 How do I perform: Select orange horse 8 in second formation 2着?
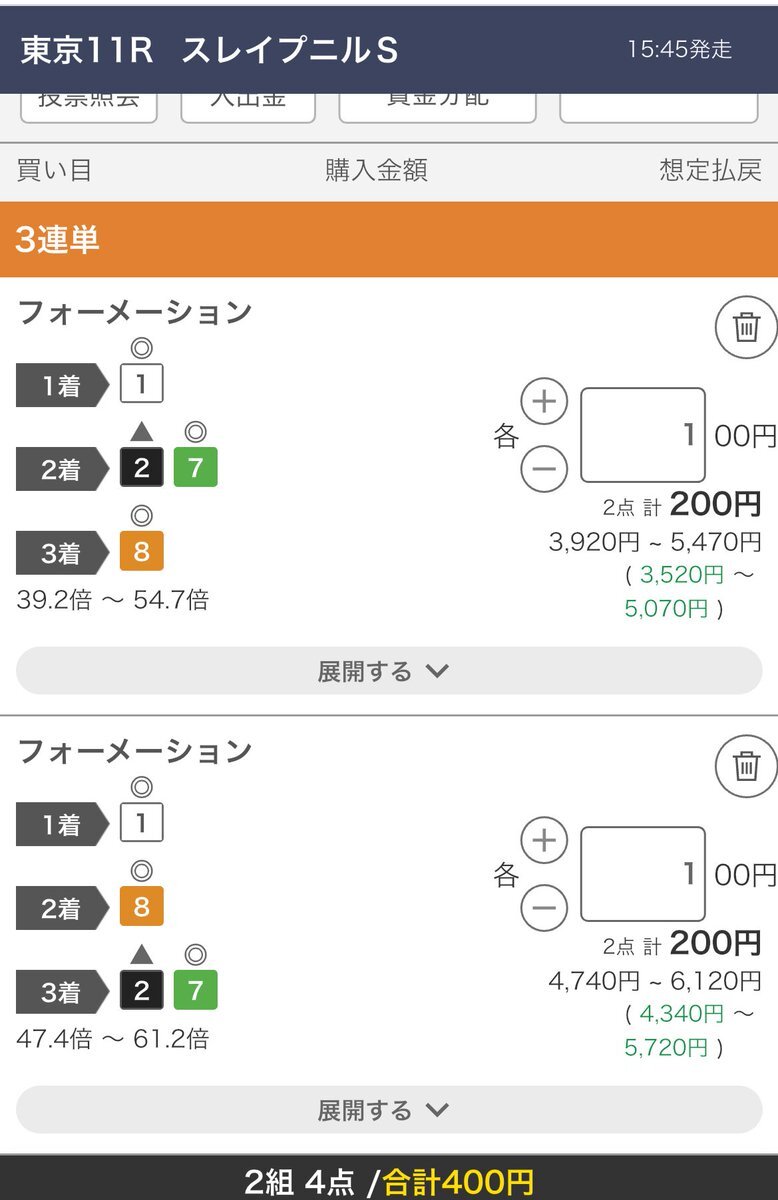[141, 907]
